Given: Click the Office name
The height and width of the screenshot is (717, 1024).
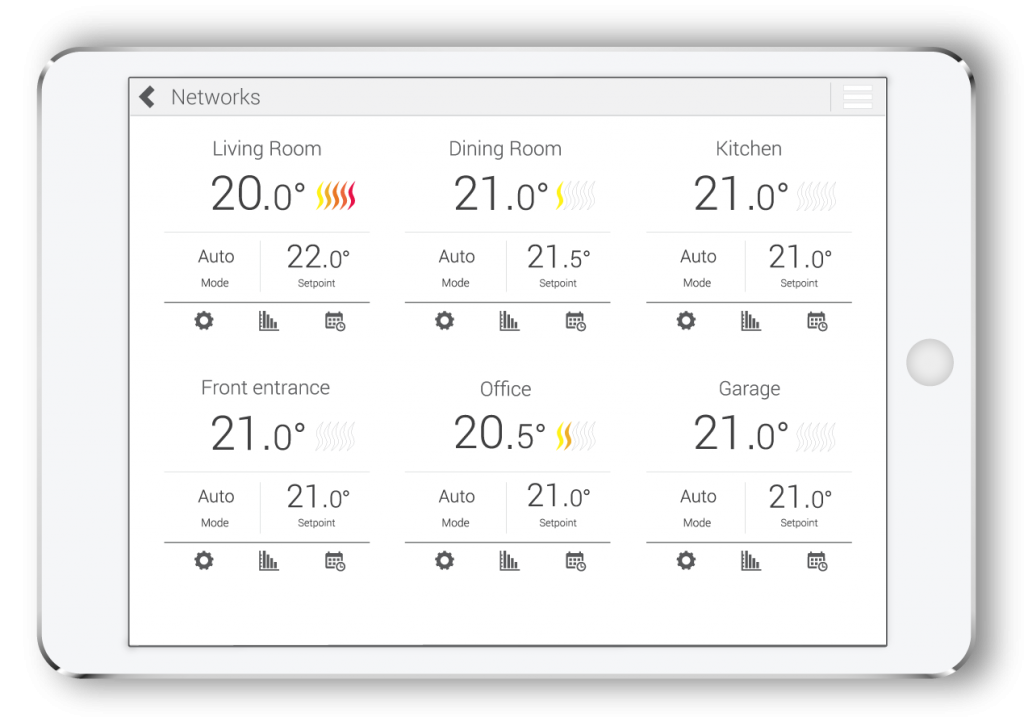Looking at the screenshot, I should (x=505, y=389).
